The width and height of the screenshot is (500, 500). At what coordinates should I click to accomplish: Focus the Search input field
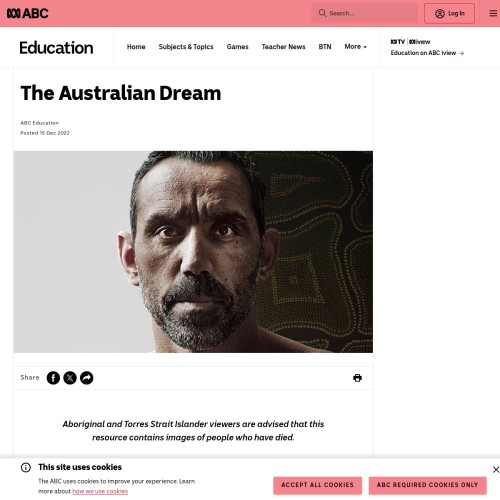364,13
